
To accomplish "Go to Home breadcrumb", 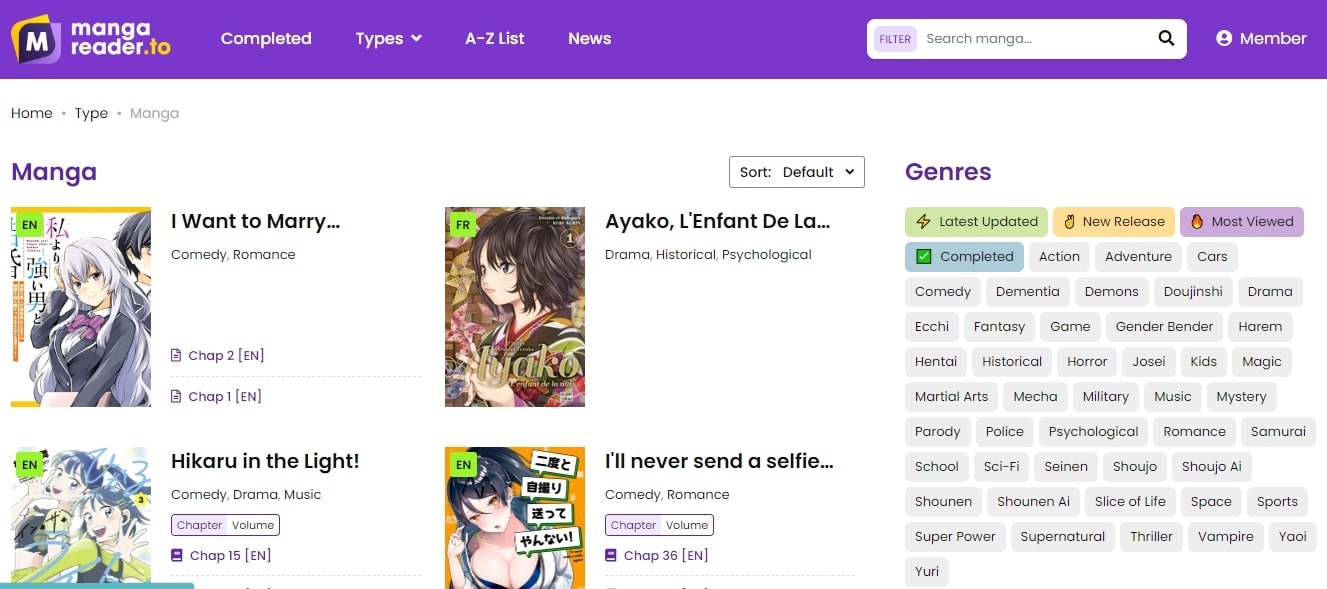I will (x=32, y=114).
